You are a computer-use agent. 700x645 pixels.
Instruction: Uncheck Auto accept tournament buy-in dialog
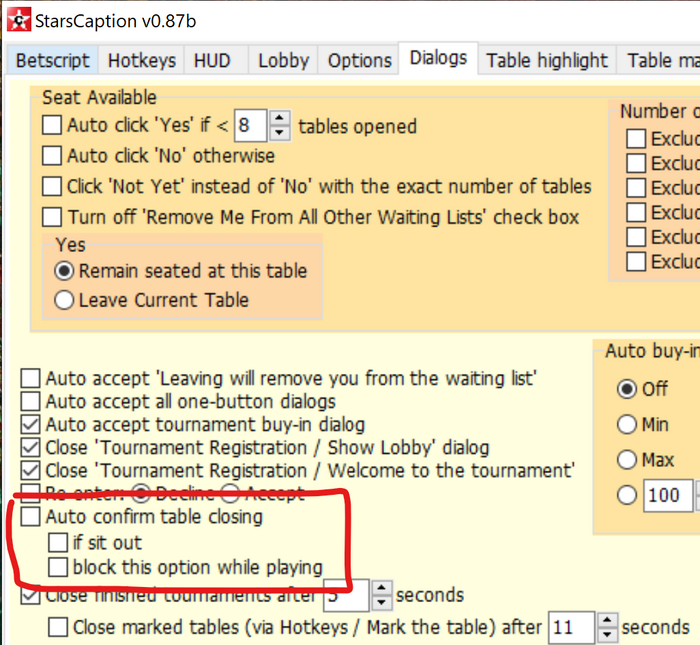[30, 424]
